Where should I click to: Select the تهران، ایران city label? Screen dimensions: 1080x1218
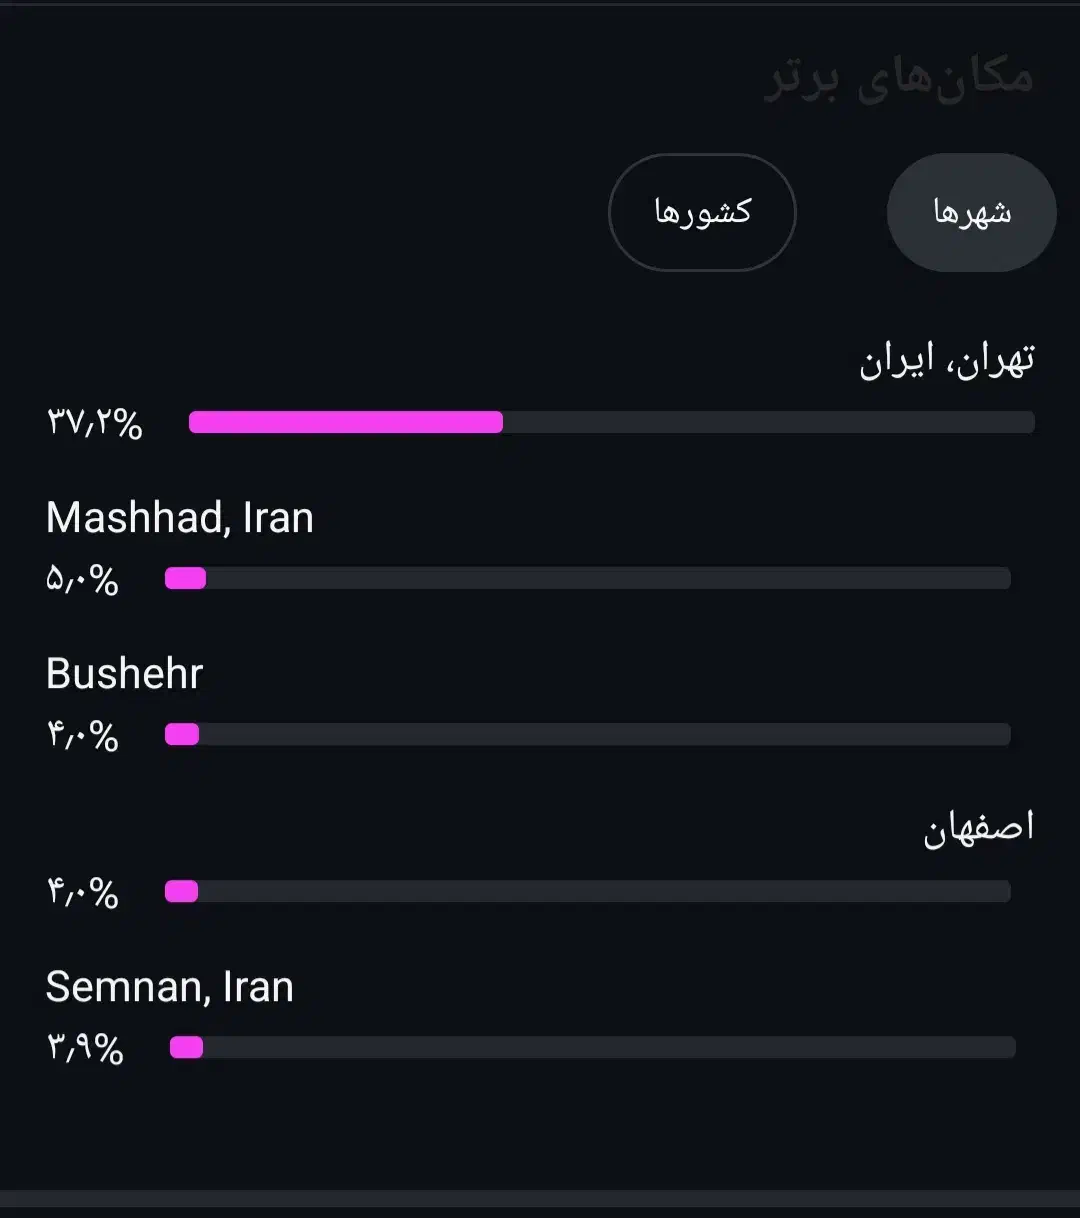pyautogui.click(x=946, y=360)
